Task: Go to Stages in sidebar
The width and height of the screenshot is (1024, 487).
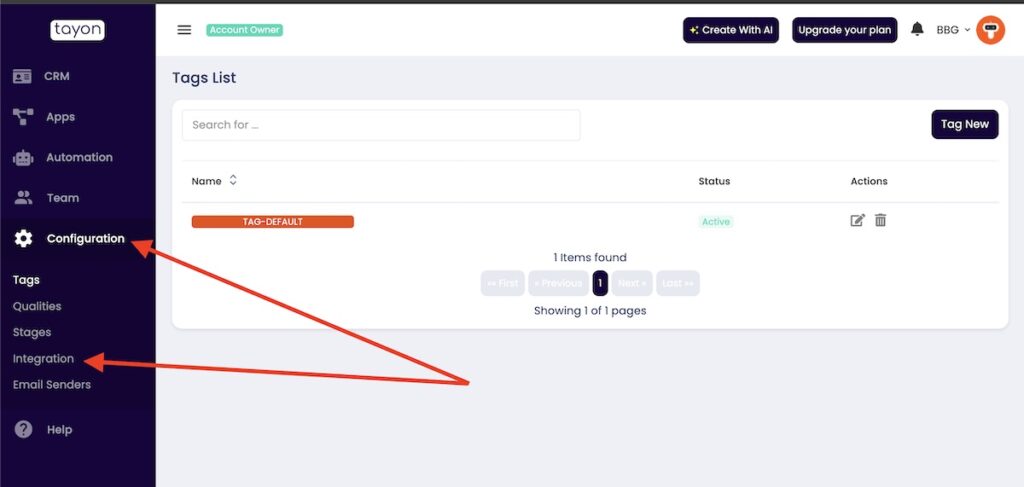Action: 31,332
